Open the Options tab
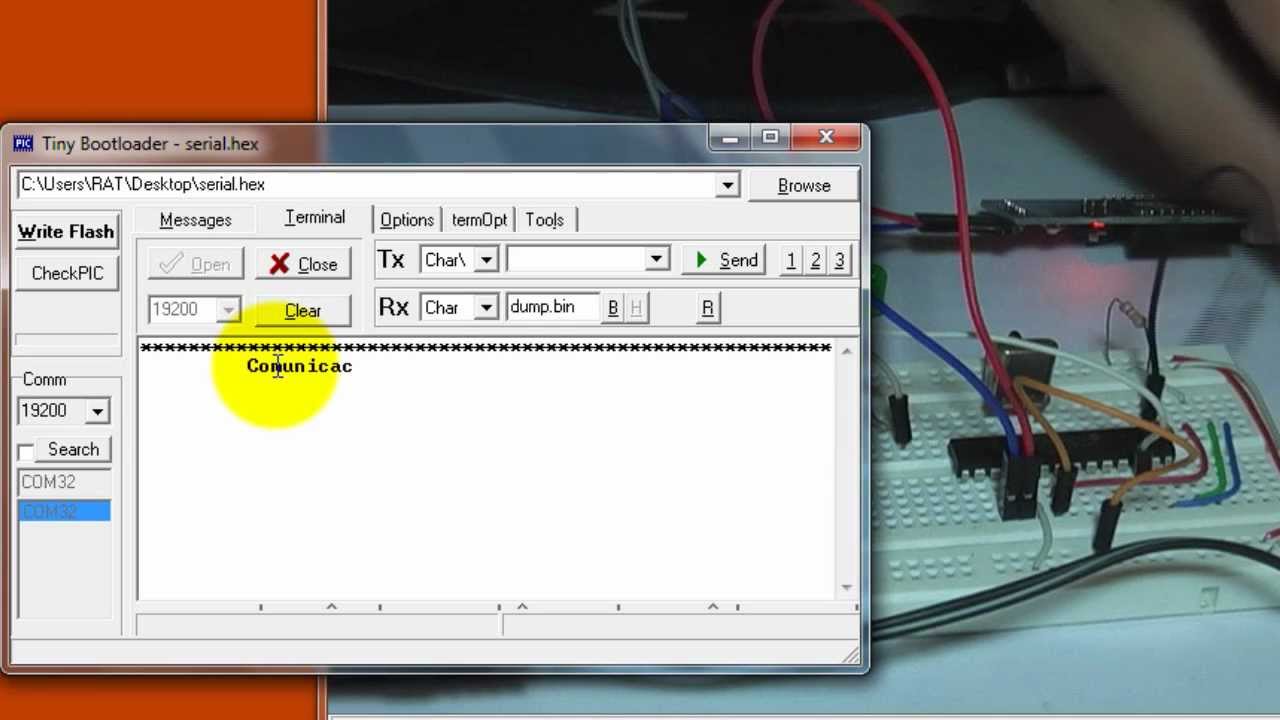 tap(406, 220)
